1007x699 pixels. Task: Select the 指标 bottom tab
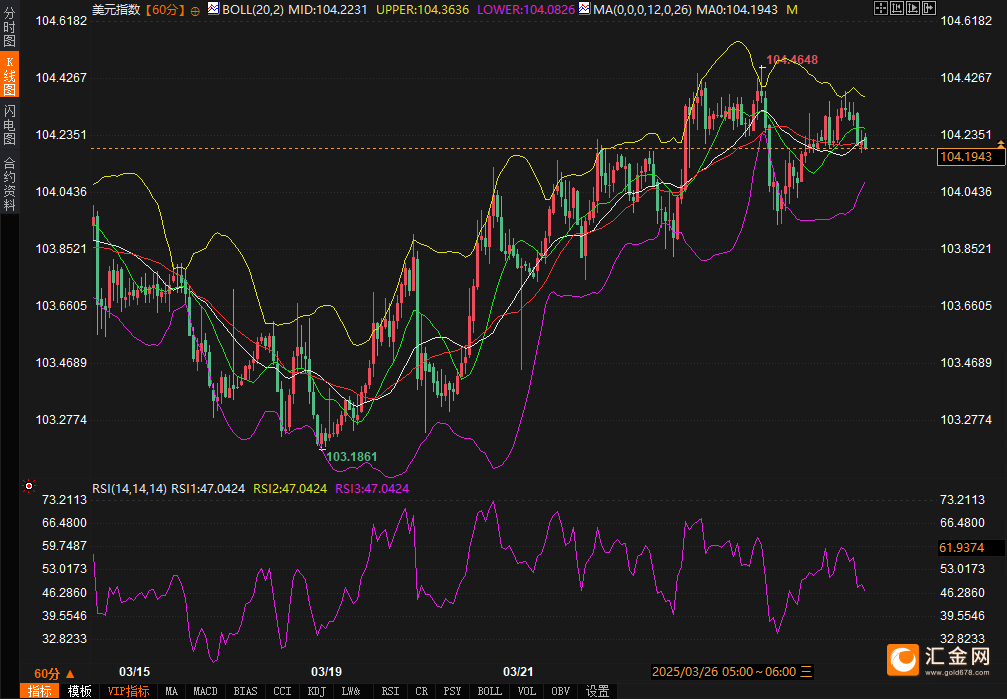(40, 691)
